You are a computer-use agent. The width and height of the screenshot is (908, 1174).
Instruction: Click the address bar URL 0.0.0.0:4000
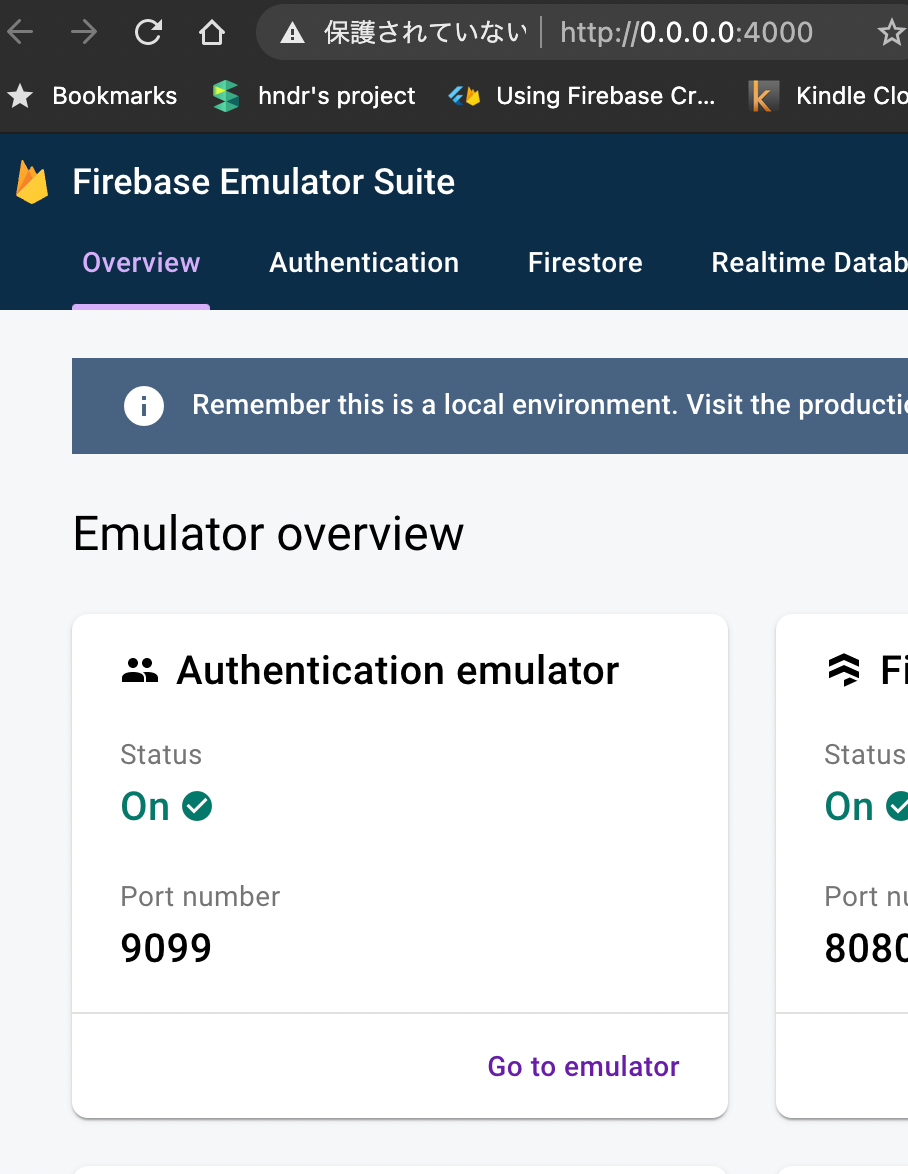(686, 32)
